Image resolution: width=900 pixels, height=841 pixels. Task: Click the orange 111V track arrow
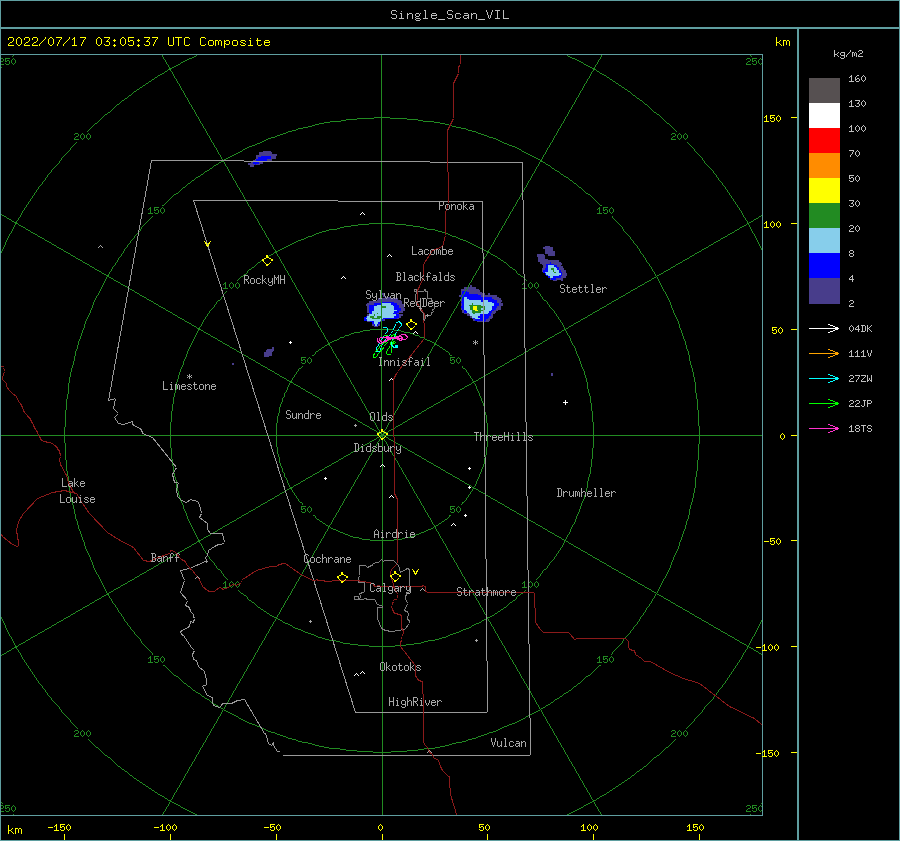(x=824, y=354)
